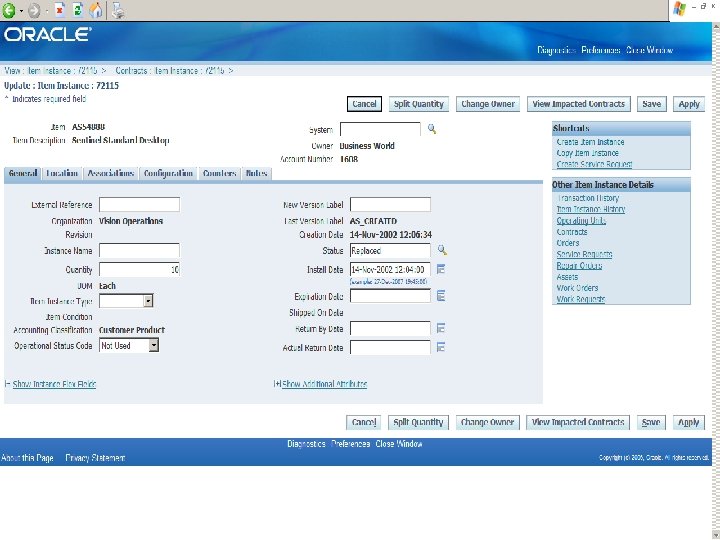
Task: Click the top Save button
Action: [651, 104]
